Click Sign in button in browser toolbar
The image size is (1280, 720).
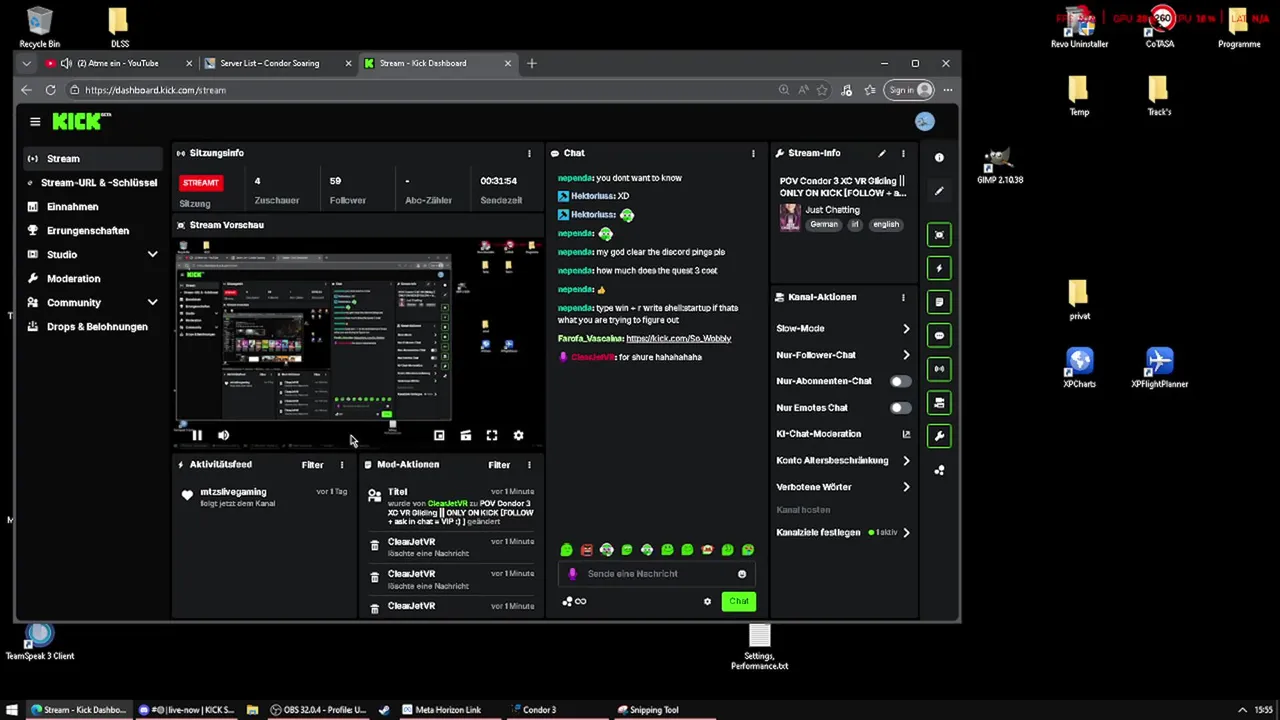tap(909, 90)
